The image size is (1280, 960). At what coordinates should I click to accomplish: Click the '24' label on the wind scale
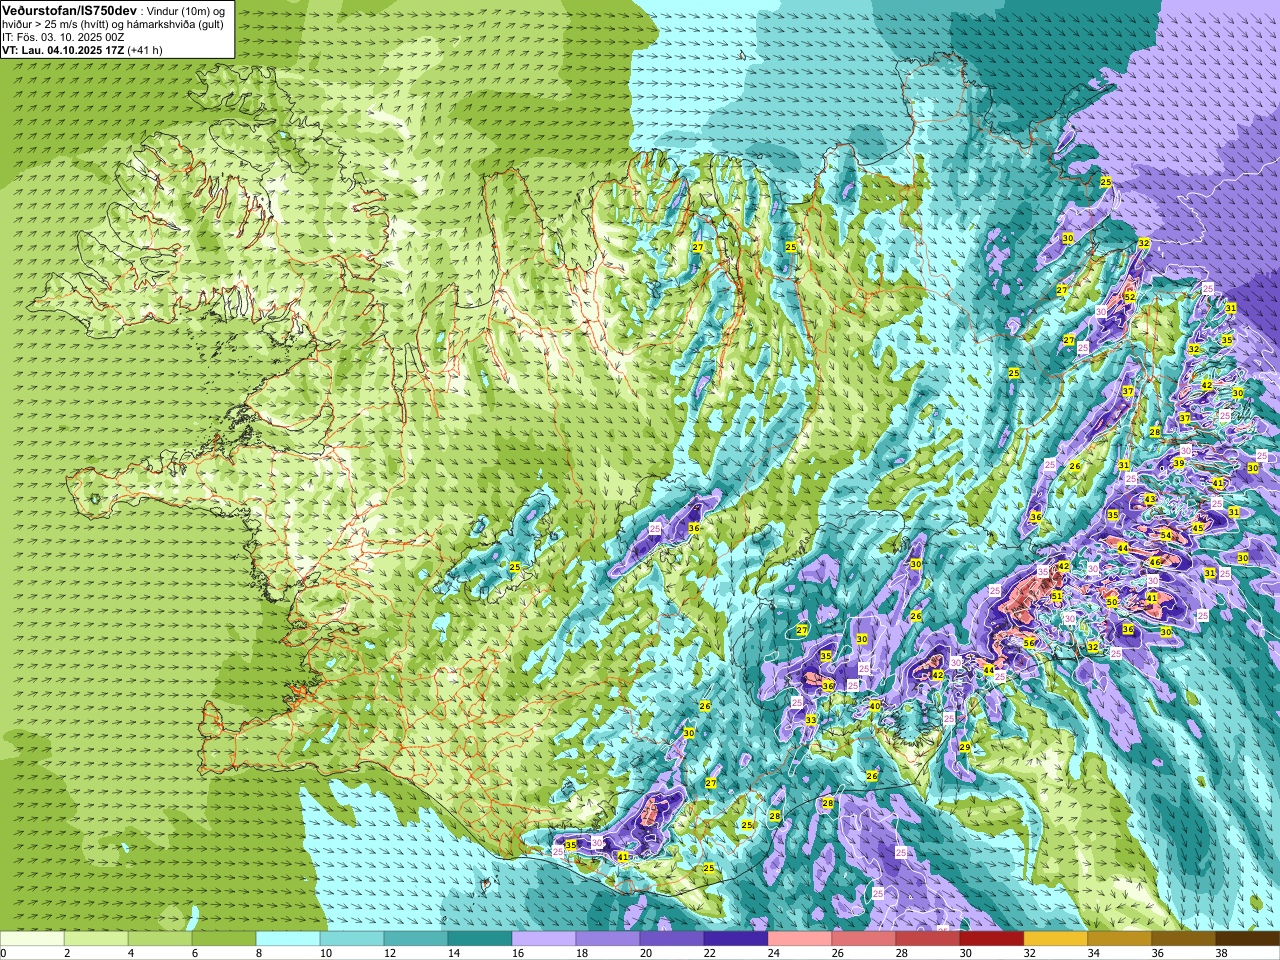774,953
